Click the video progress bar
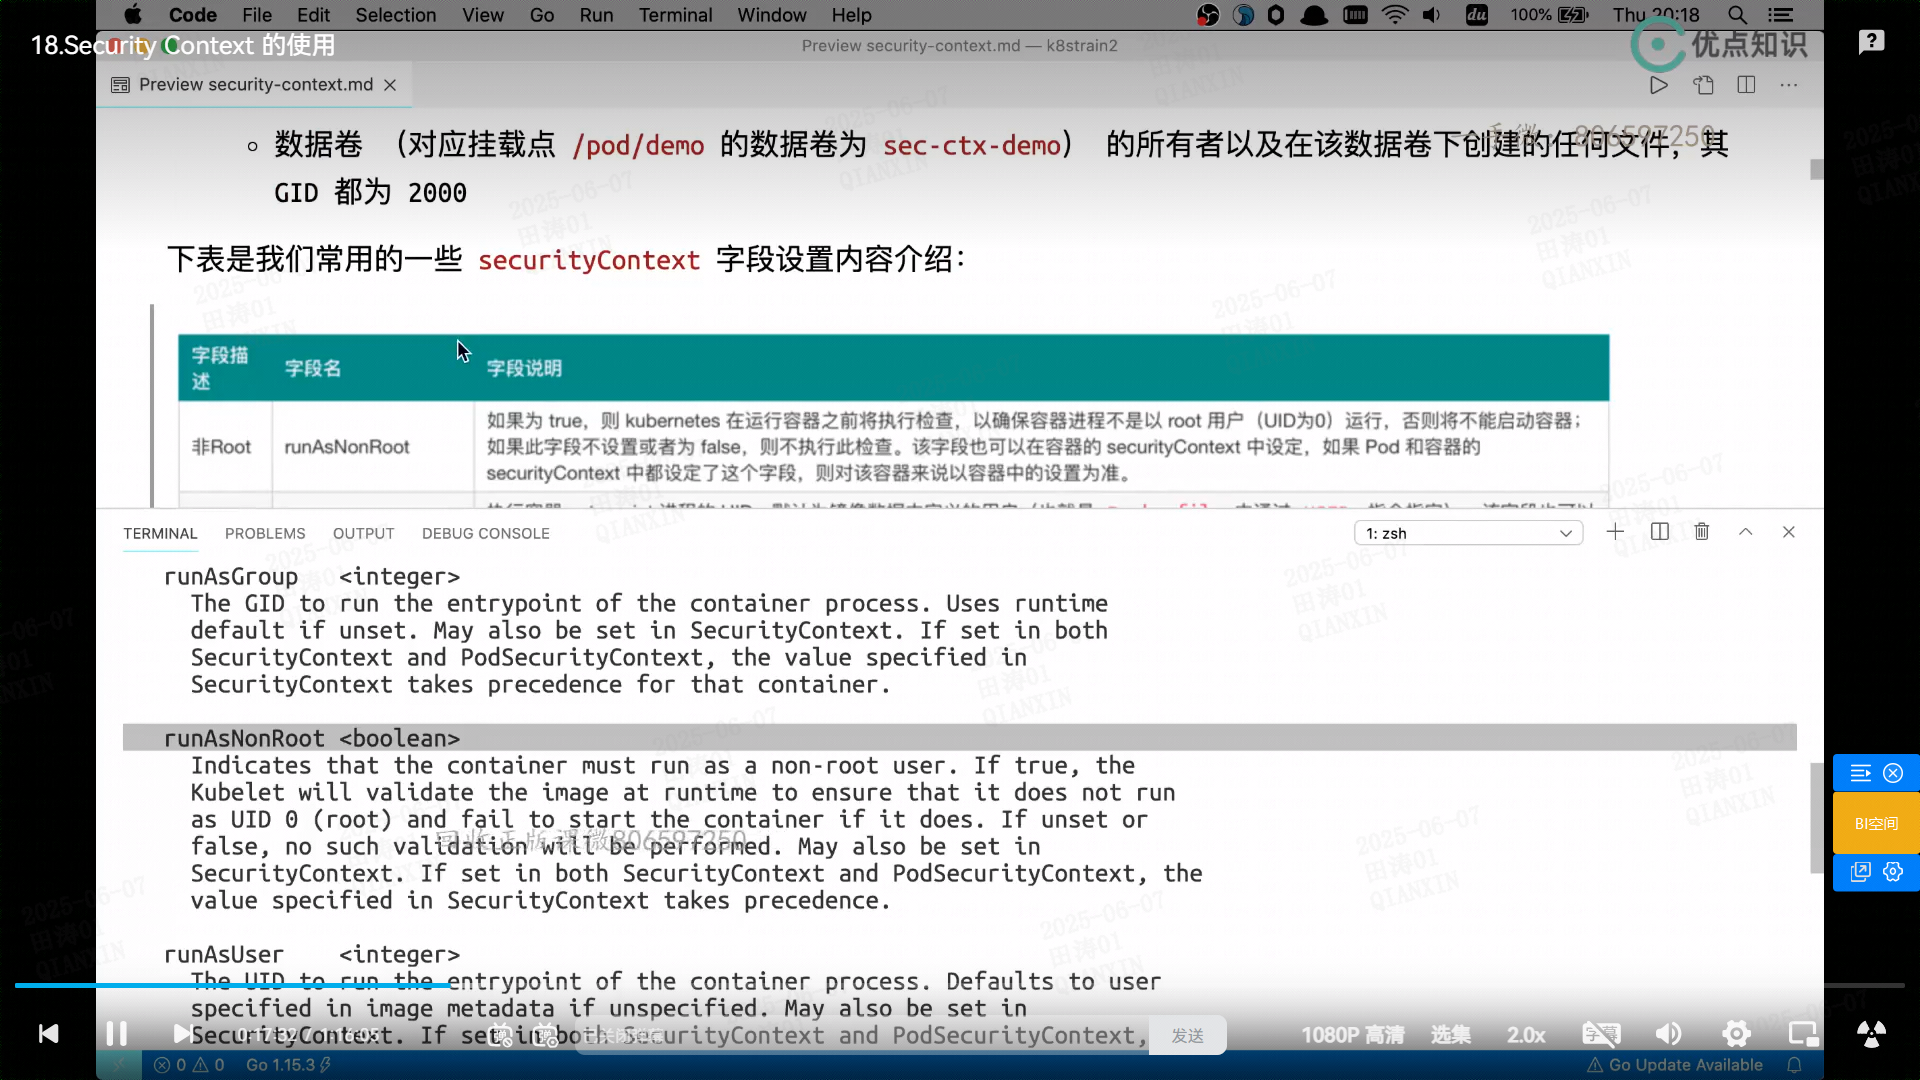This screenshot has height=1080, width=1920. coord(960,985)
